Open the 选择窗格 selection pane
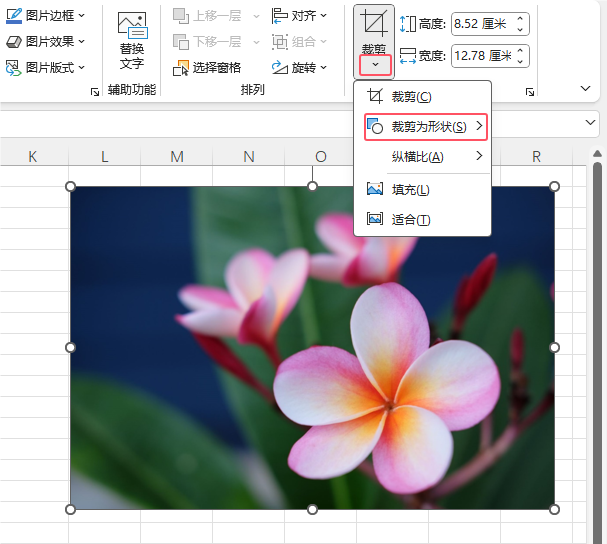Image resolution: width=607 pixels, height=544 pixels. click(x=207, y=68)
